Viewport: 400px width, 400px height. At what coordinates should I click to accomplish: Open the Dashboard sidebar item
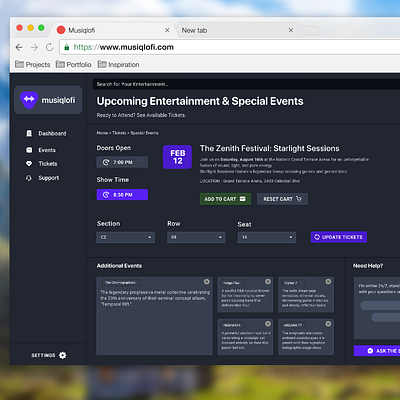(46, 133)
